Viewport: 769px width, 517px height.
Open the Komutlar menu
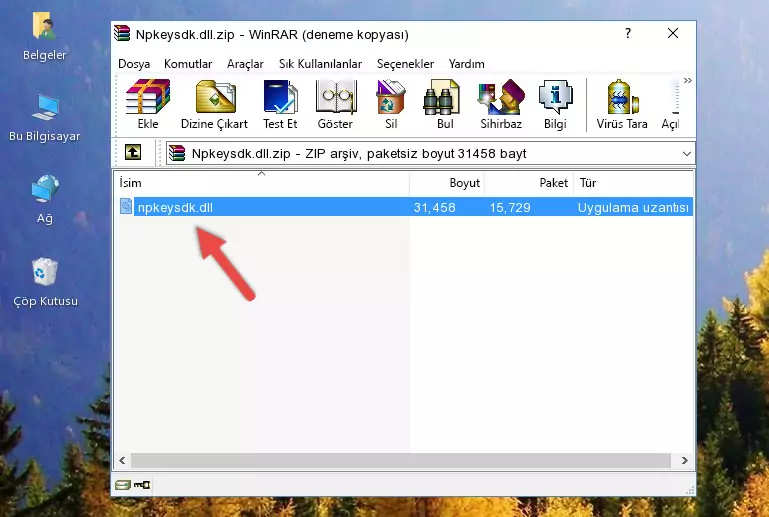click(188, 64)
